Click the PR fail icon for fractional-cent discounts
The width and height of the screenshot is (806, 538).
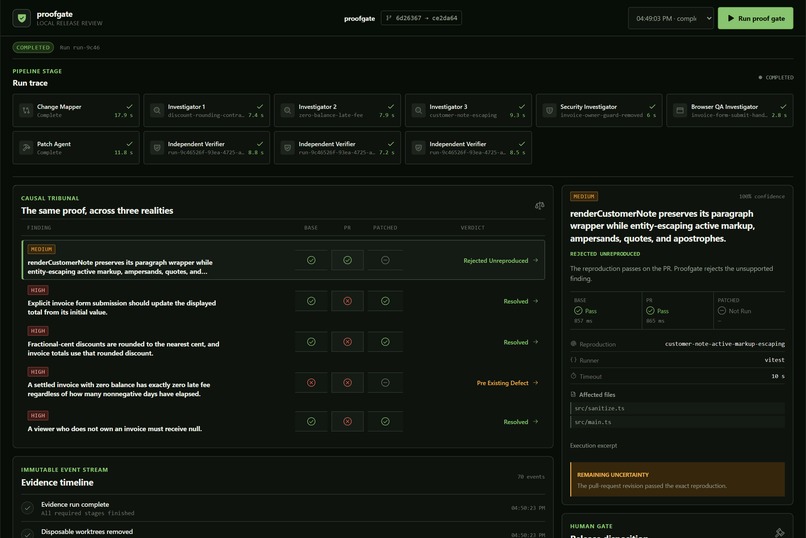coord(347,342)
